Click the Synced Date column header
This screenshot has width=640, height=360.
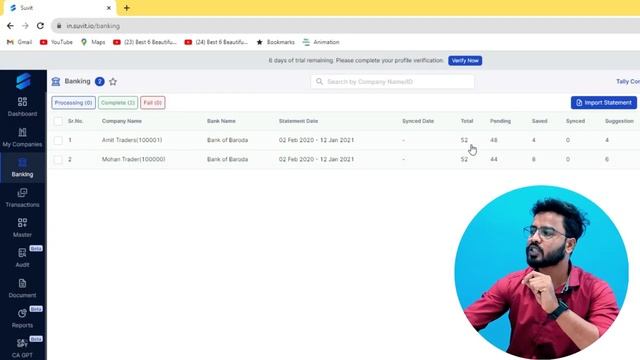(418, 121)
